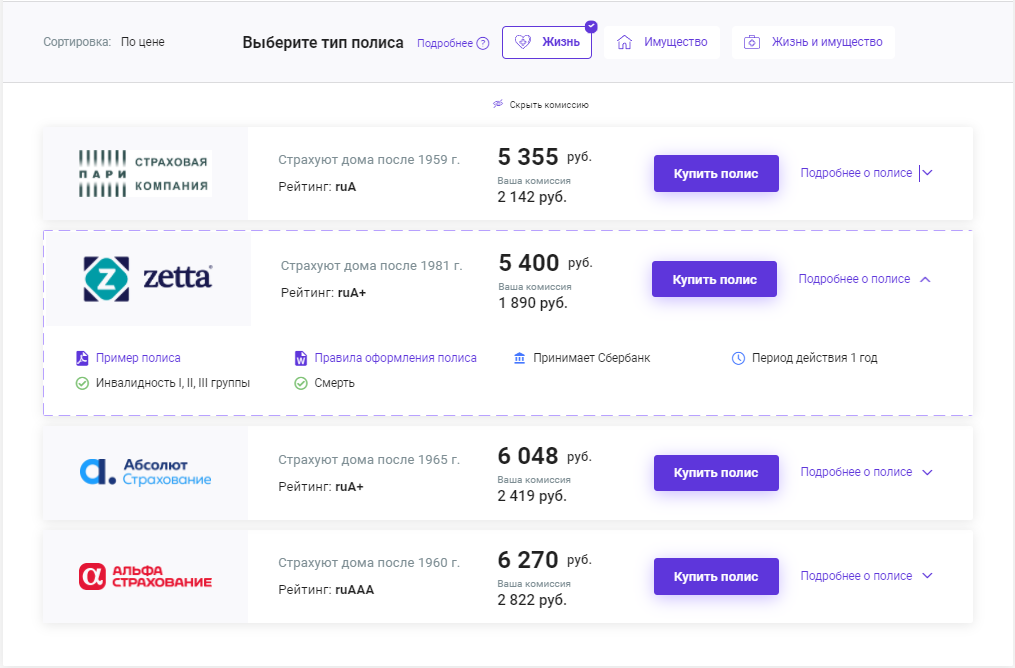Viewport: 1015px width, 668px height.
Task: Click the document icon beside Правила оформления полиса
Action: coord(300,358)
